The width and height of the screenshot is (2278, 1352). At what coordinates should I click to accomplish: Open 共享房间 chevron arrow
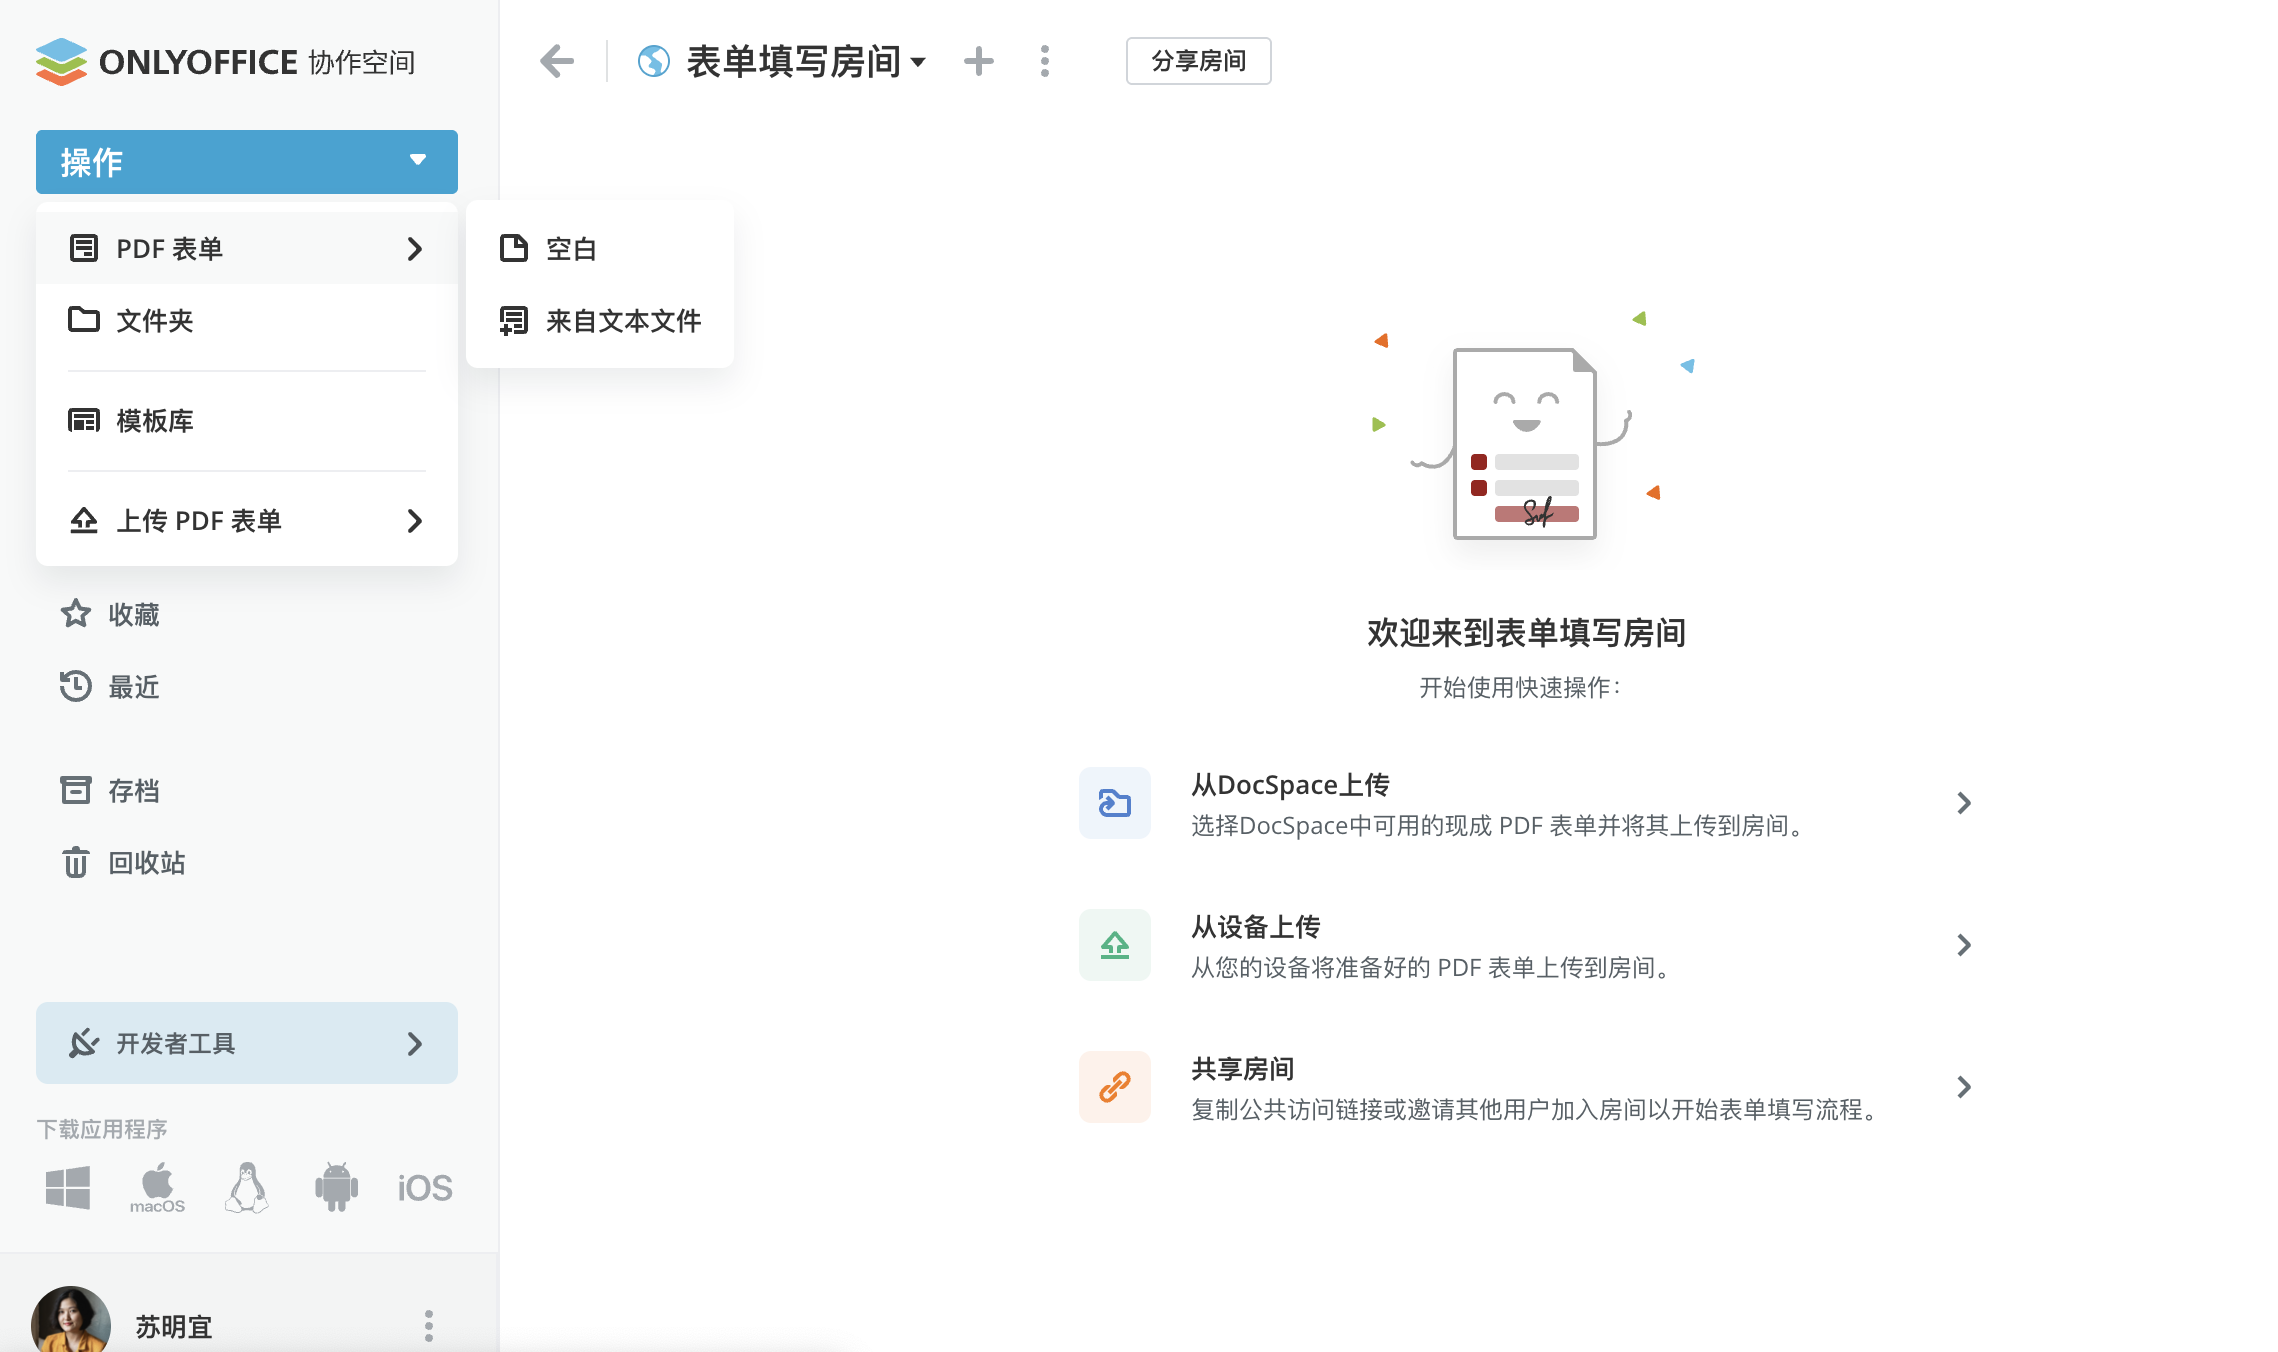pos(1964,1087)
